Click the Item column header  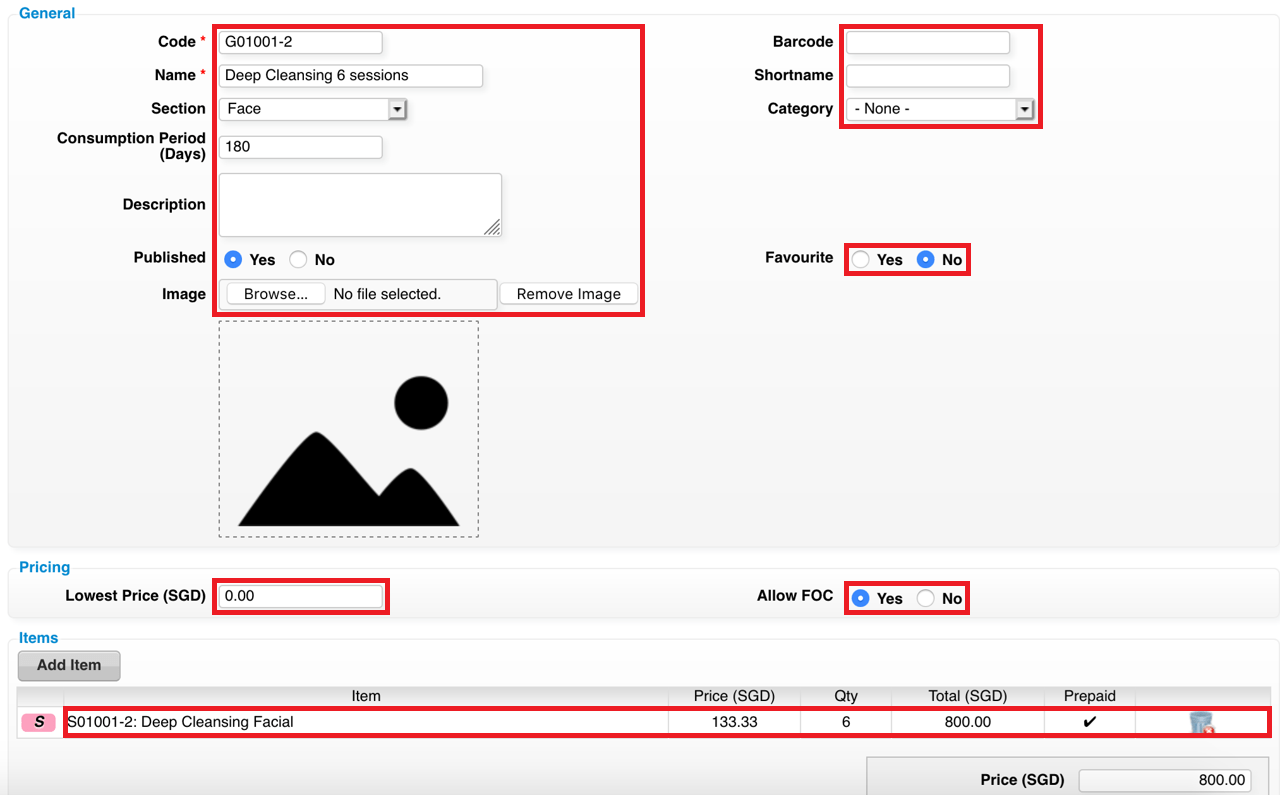click(366, 696)
